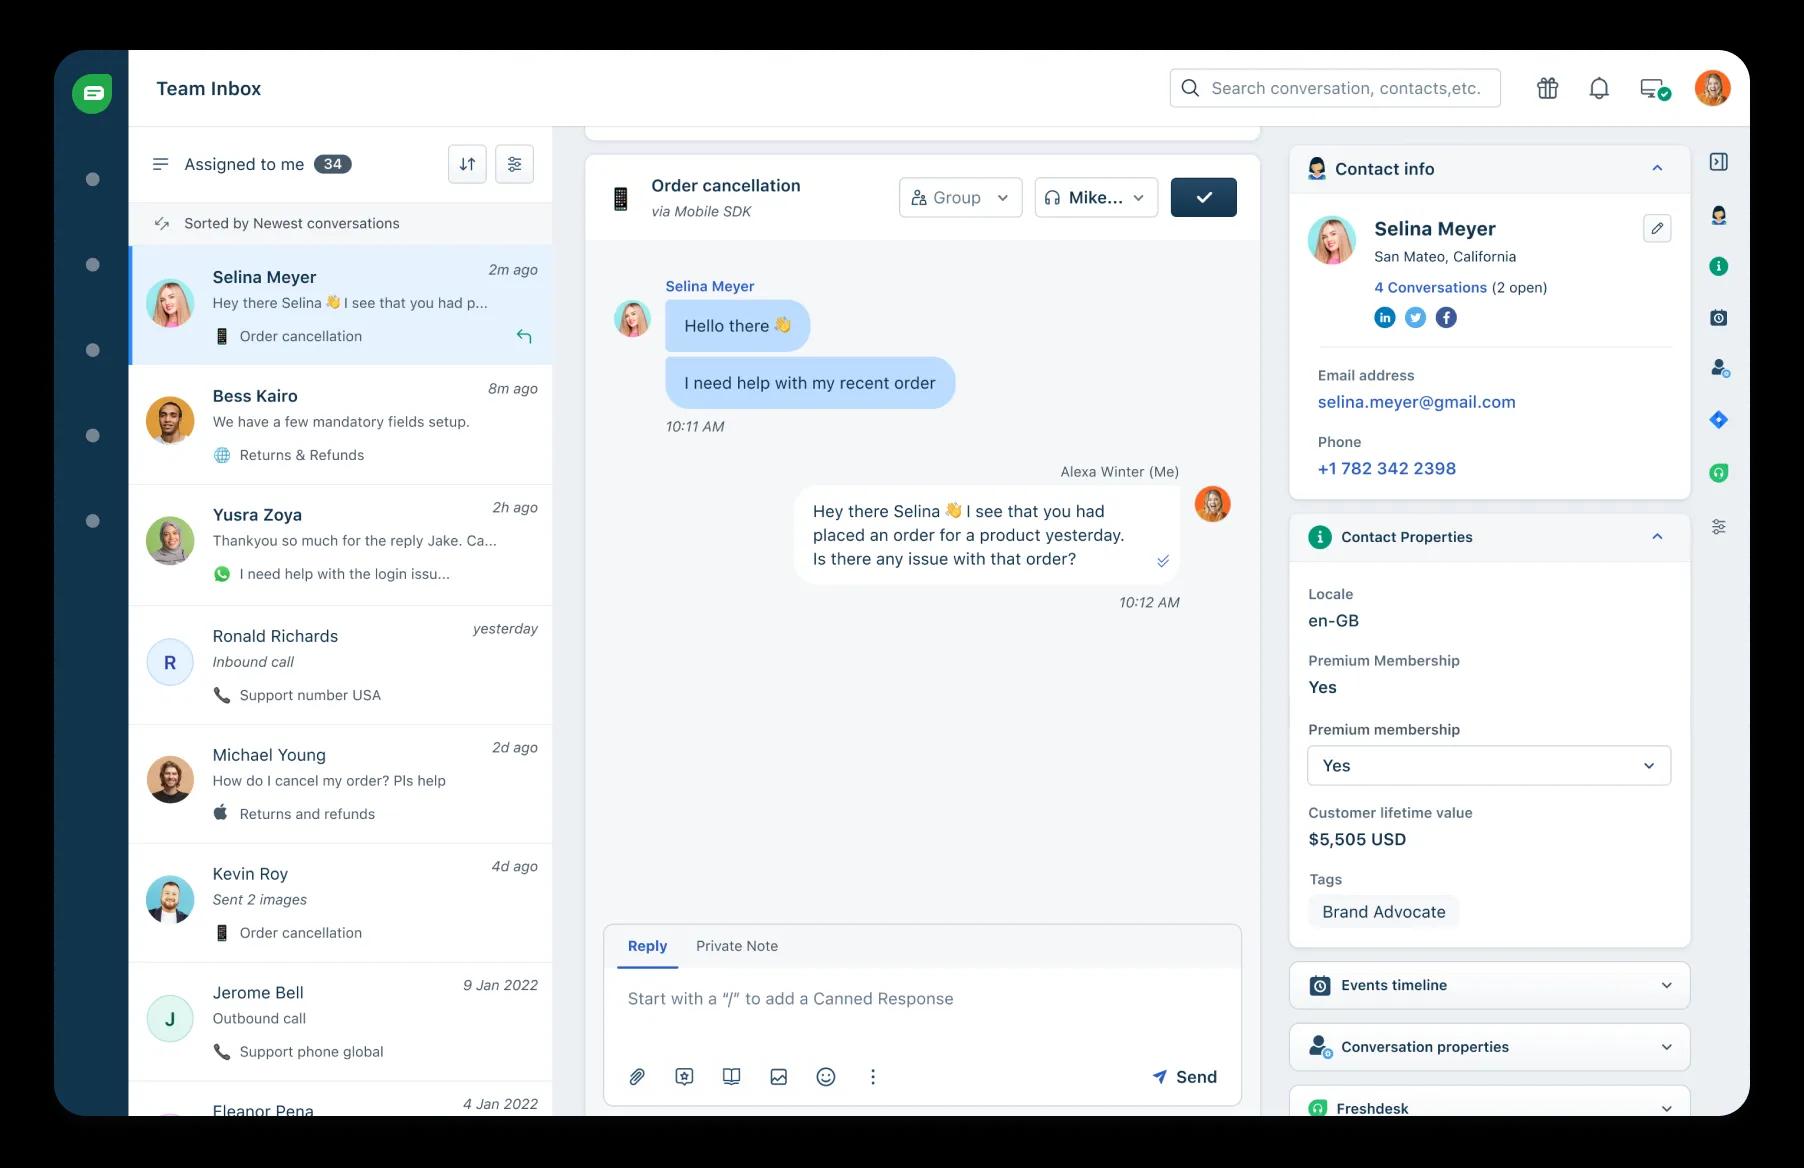Open the emoji picker
This screenshot has width=1804, height=1168.
826,1077
